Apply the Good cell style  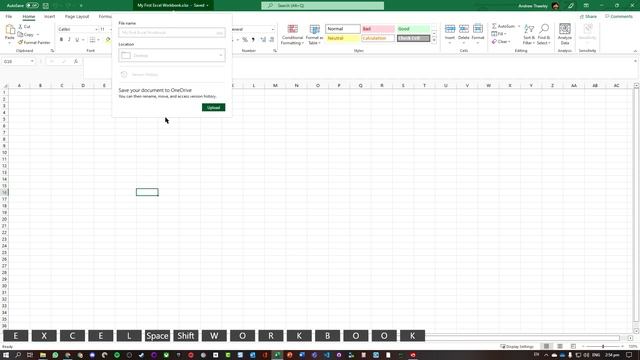(413, 29)
